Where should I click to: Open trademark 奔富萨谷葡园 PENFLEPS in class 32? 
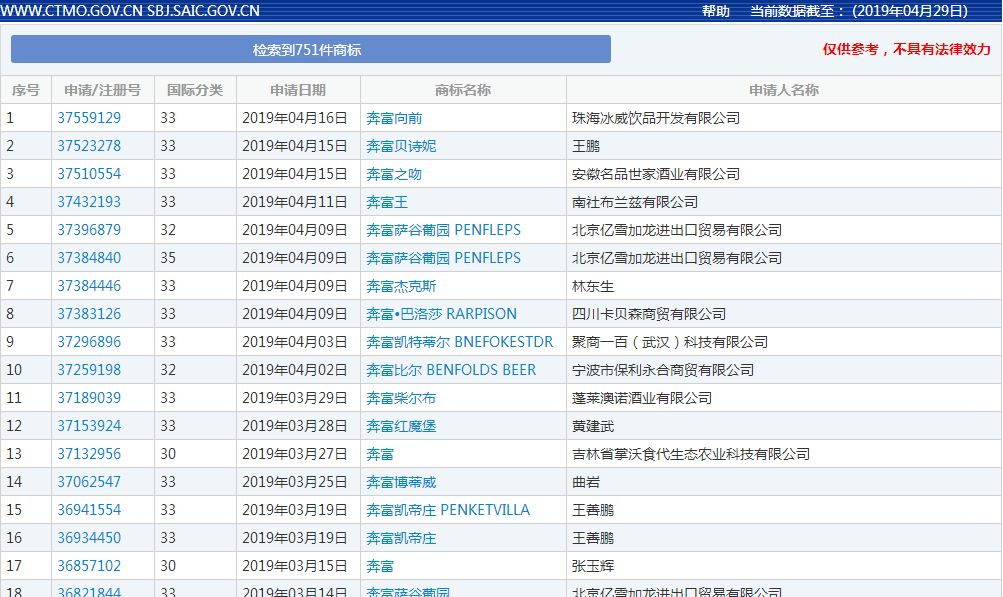(x=444, y=229)
